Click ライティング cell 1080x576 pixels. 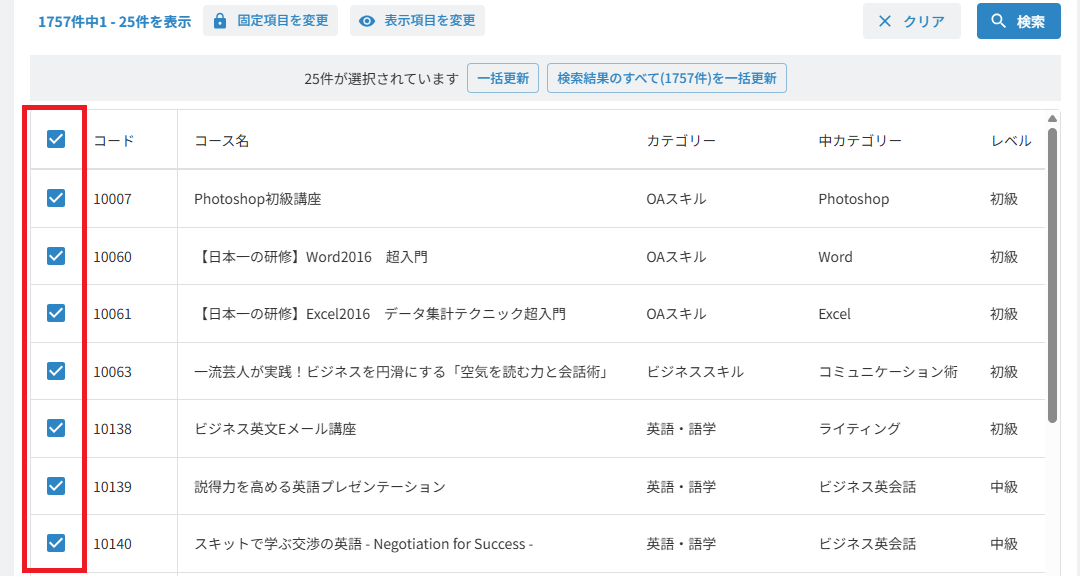coord(859,429)
